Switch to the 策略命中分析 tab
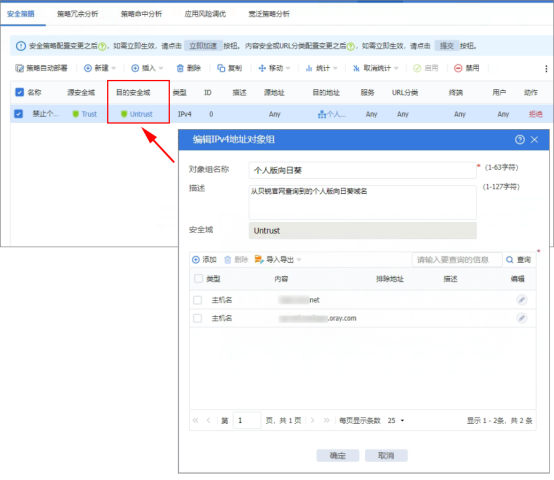 (141, 14)
